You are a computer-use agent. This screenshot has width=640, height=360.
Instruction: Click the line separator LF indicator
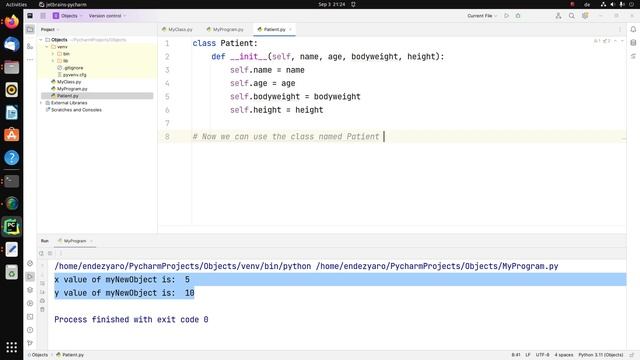tap(528, 355)
